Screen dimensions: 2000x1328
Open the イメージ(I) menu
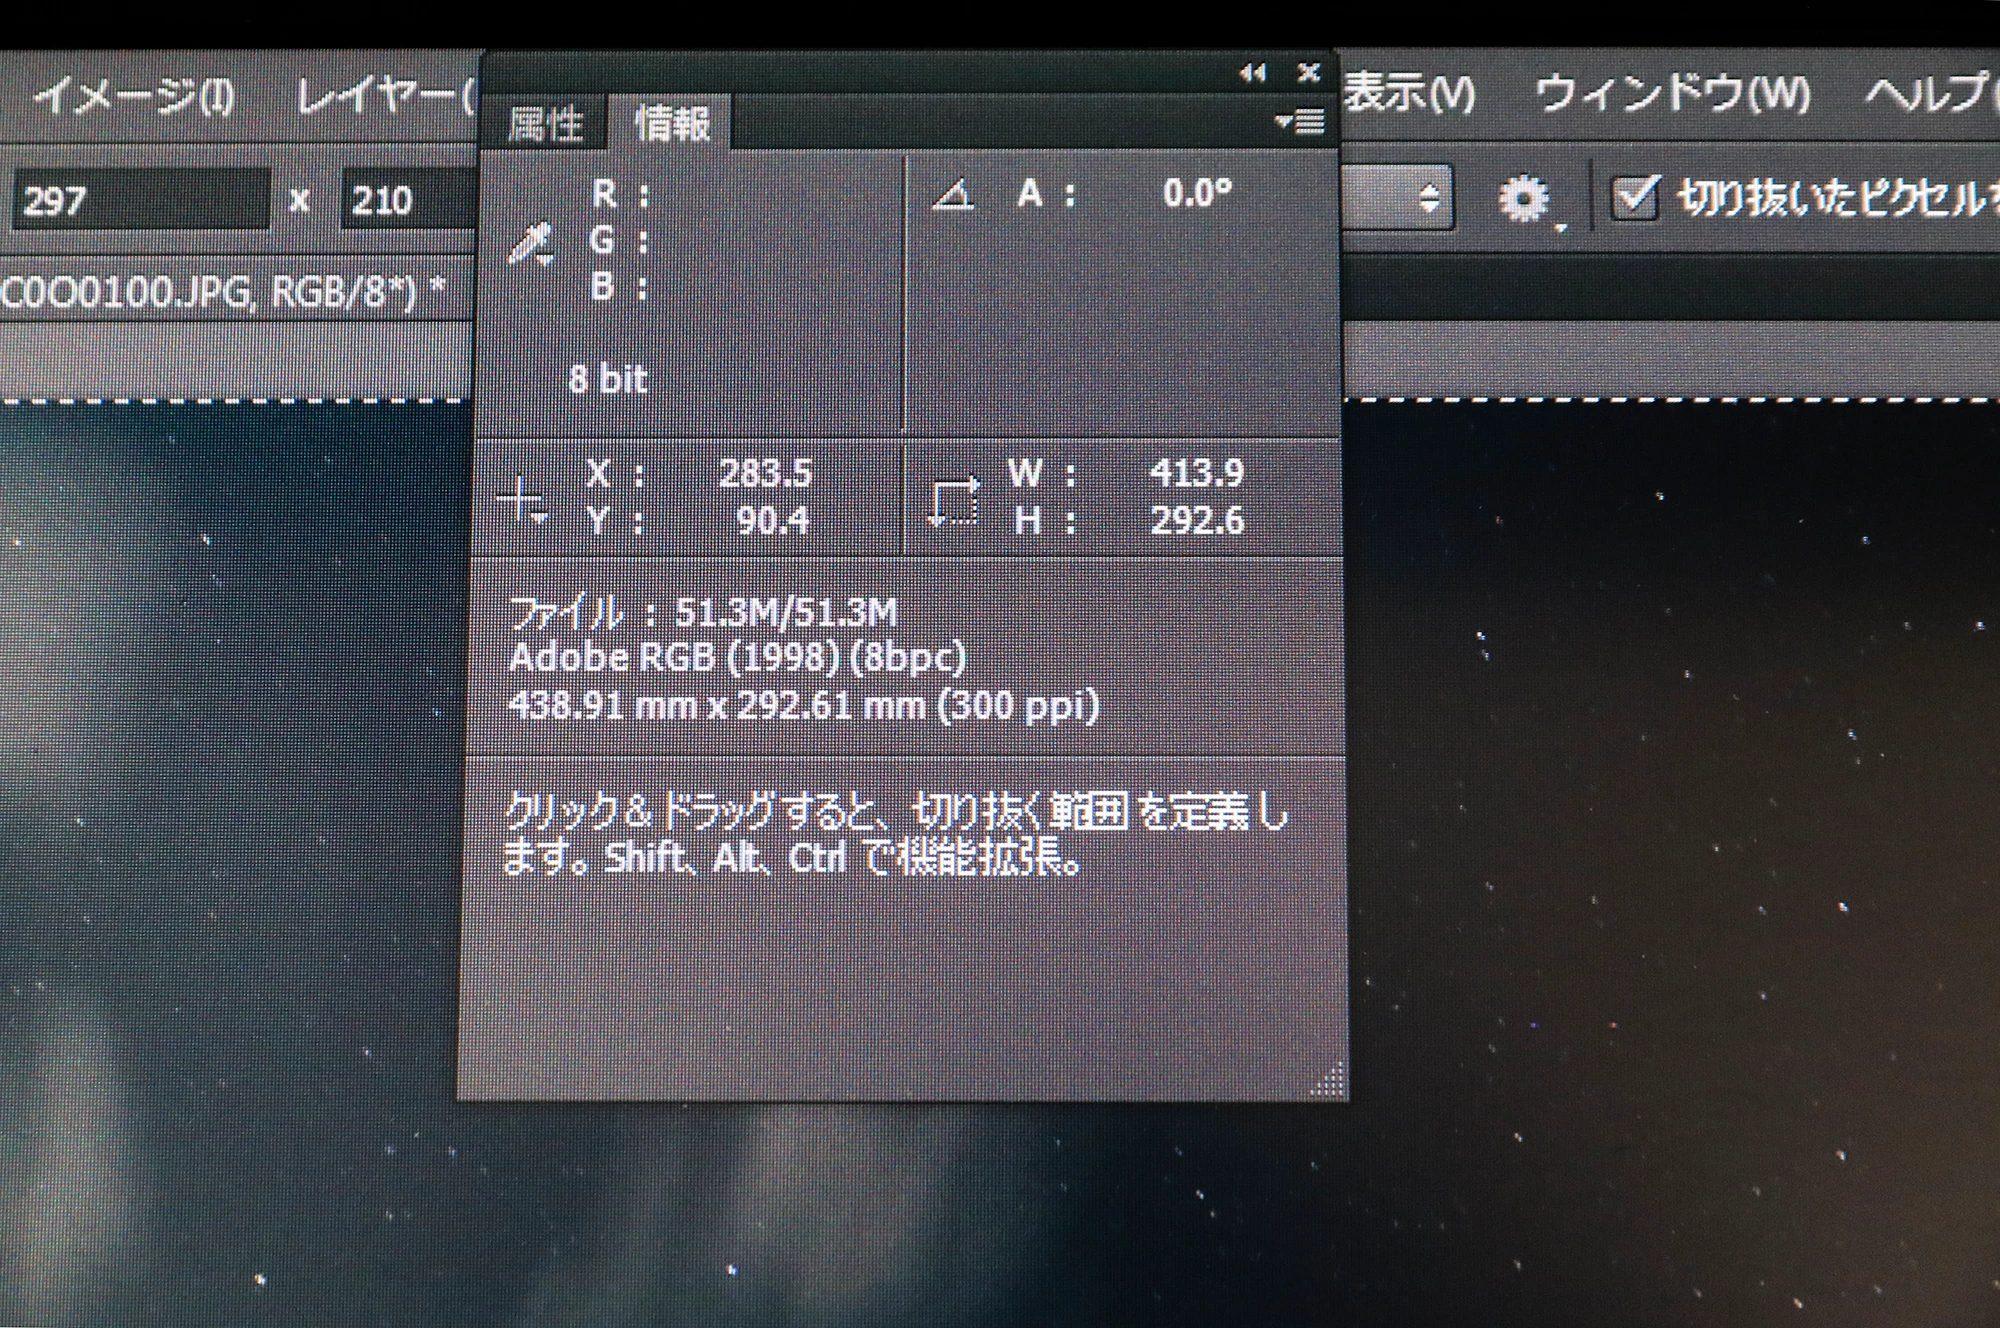(x=134, y=97)
